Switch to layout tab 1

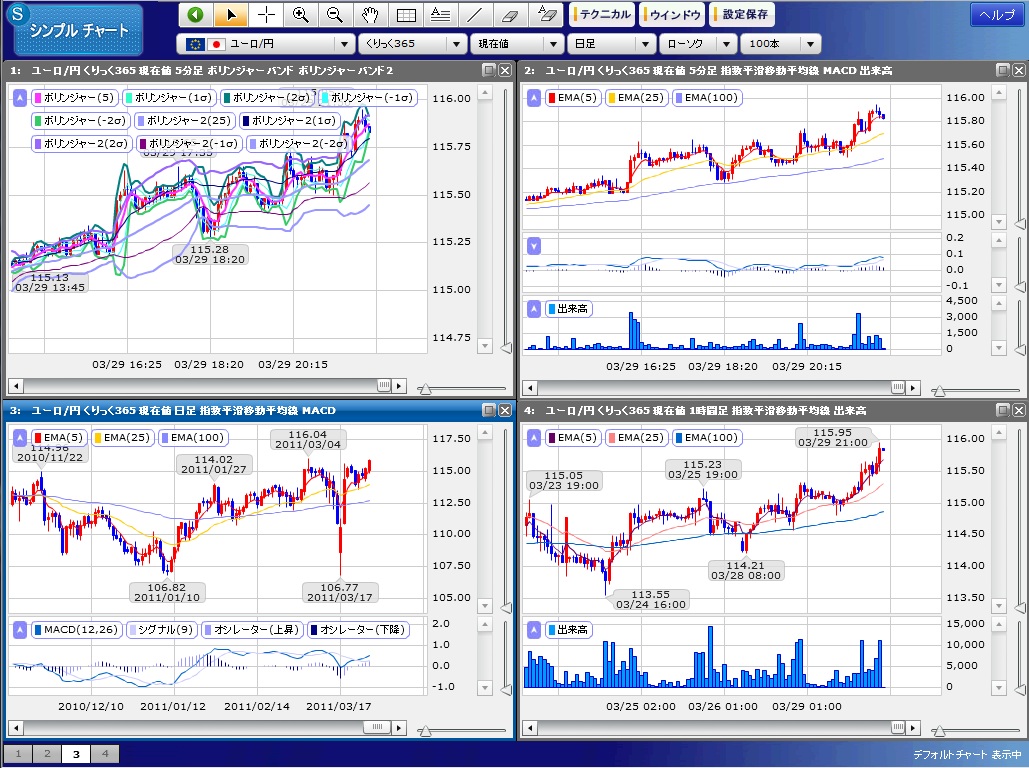(x=17, y=754)
